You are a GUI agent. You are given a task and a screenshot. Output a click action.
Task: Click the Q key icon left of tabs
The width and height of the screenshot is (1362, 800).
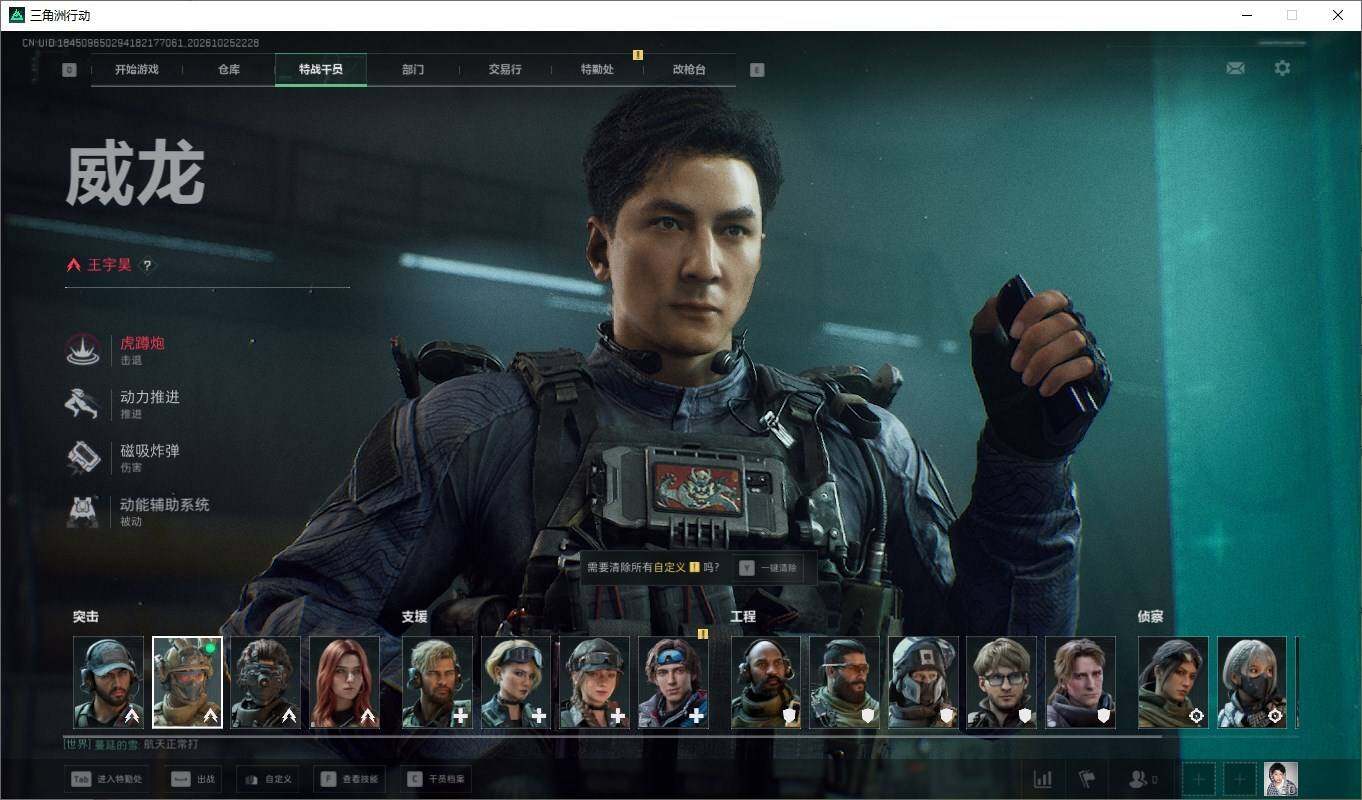69,70
